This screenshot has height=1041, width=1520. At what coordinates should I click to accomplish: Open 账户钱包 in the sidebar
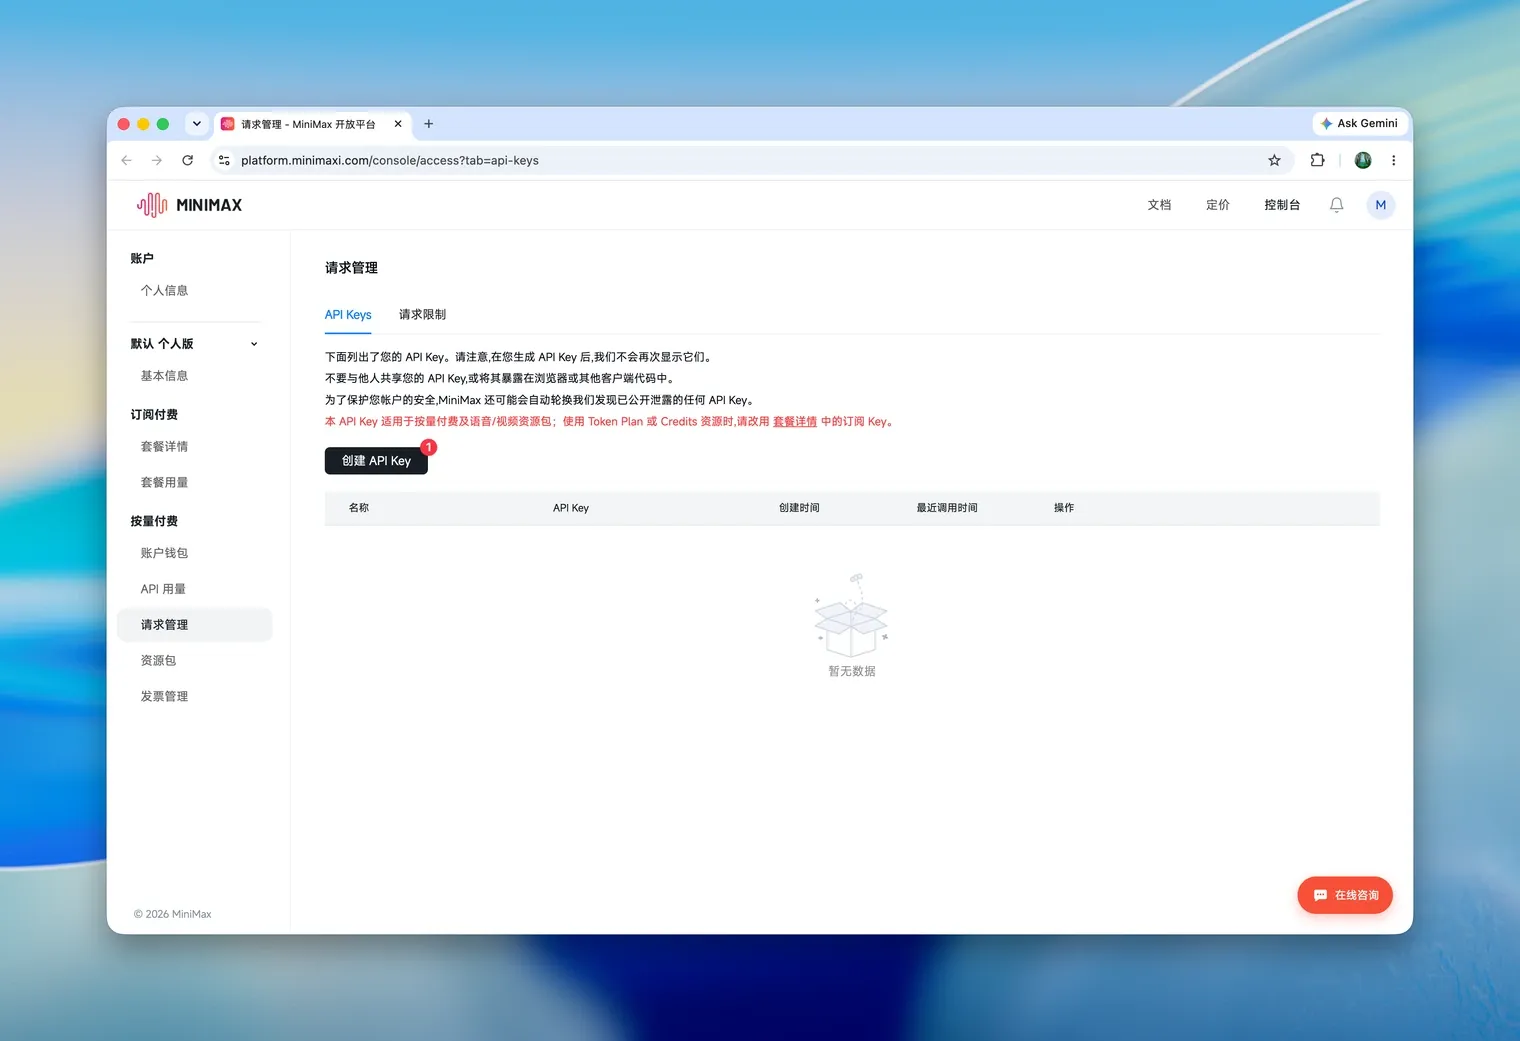(165, 553)
